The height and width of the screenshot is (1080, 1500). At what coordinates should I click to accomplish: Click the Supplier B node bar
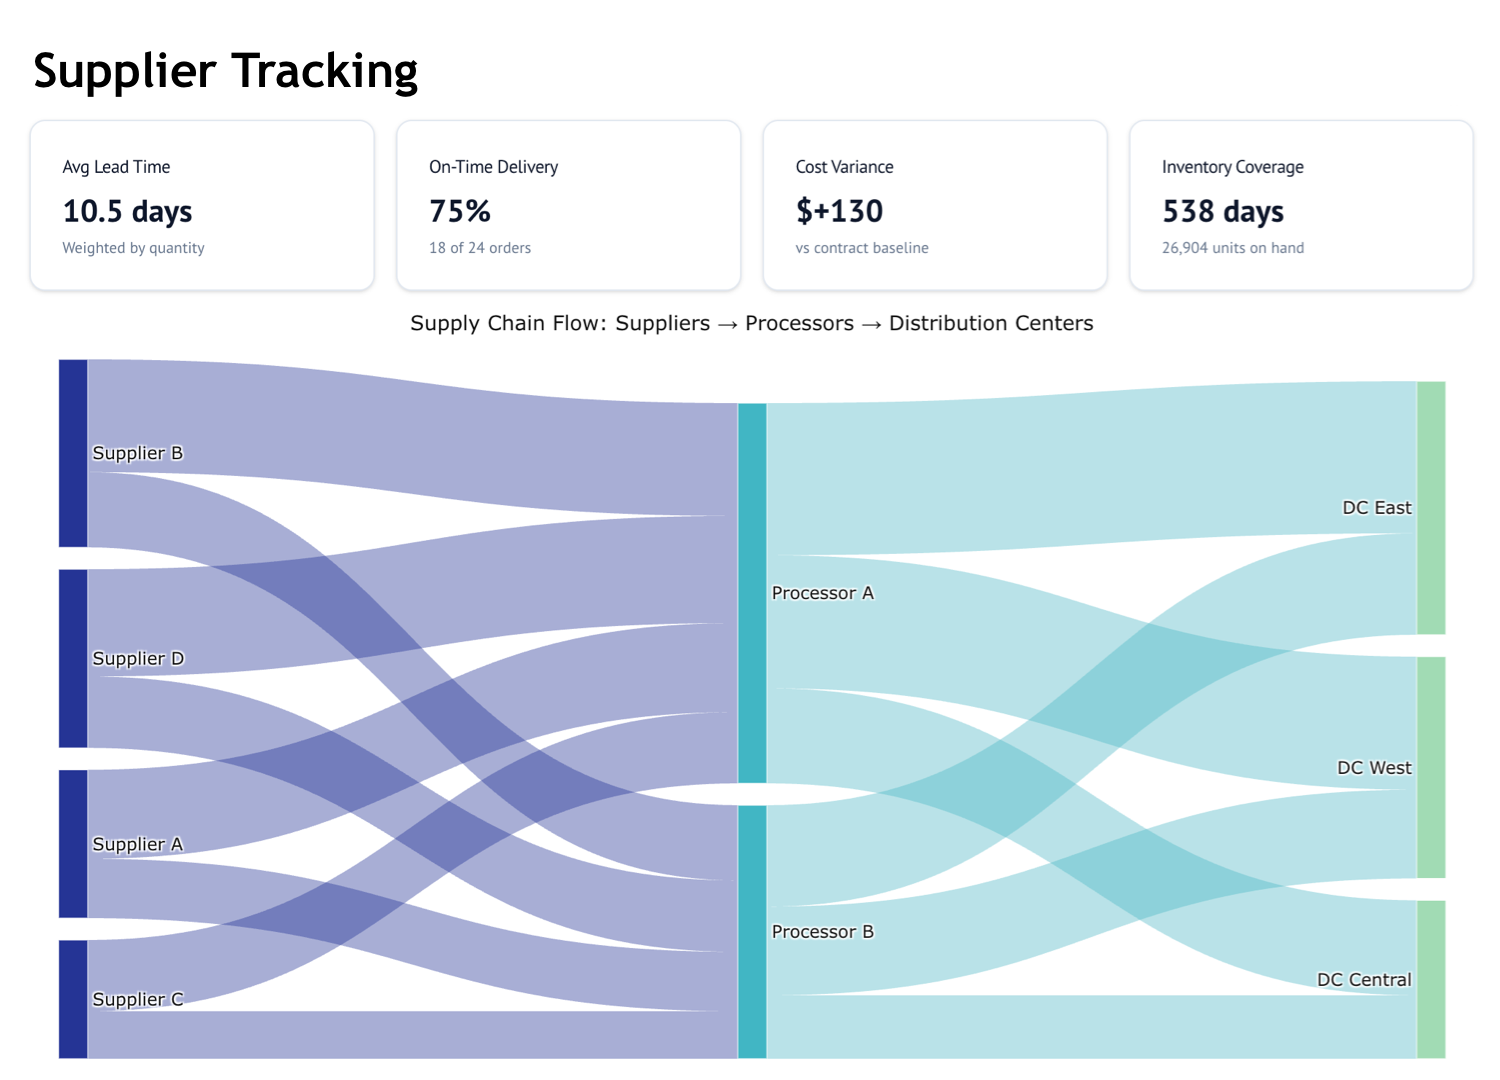pos(73,453)
